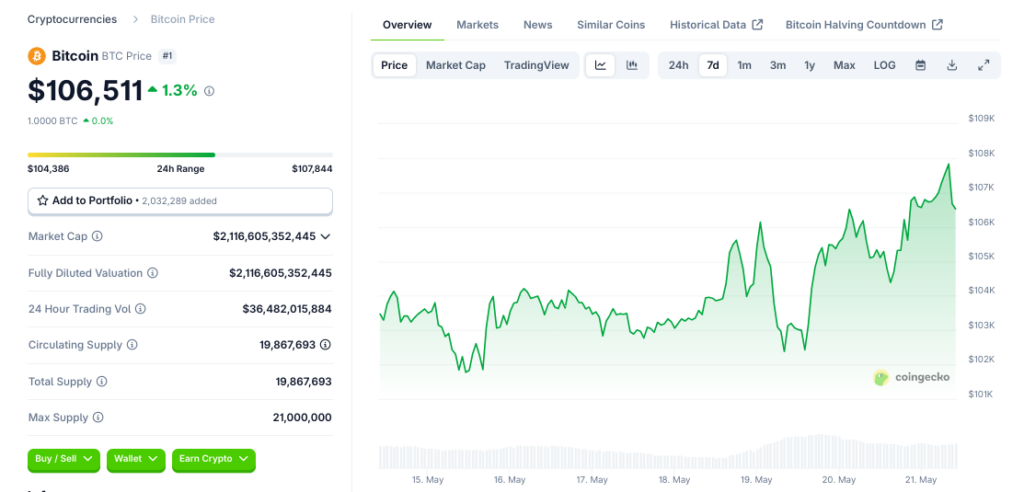Open the Buy / Sell dropdown
Image resolution: width=1024 pixels, height=492 pixels.
tap(63, 459)
